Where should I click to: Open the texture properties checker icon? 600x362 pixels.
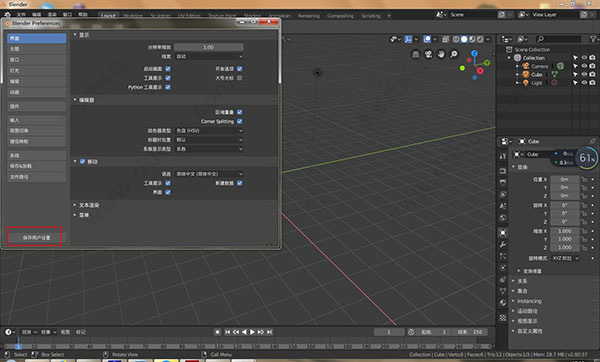tap(503, 318)
